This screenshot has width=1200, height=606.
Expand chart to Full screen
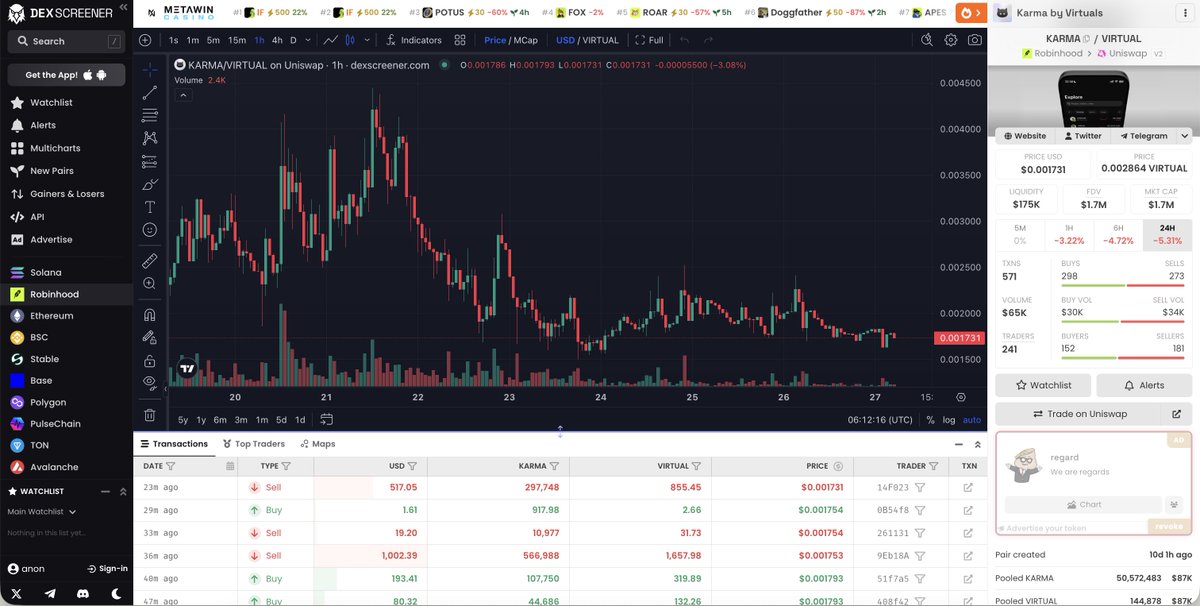click(648, 40)
